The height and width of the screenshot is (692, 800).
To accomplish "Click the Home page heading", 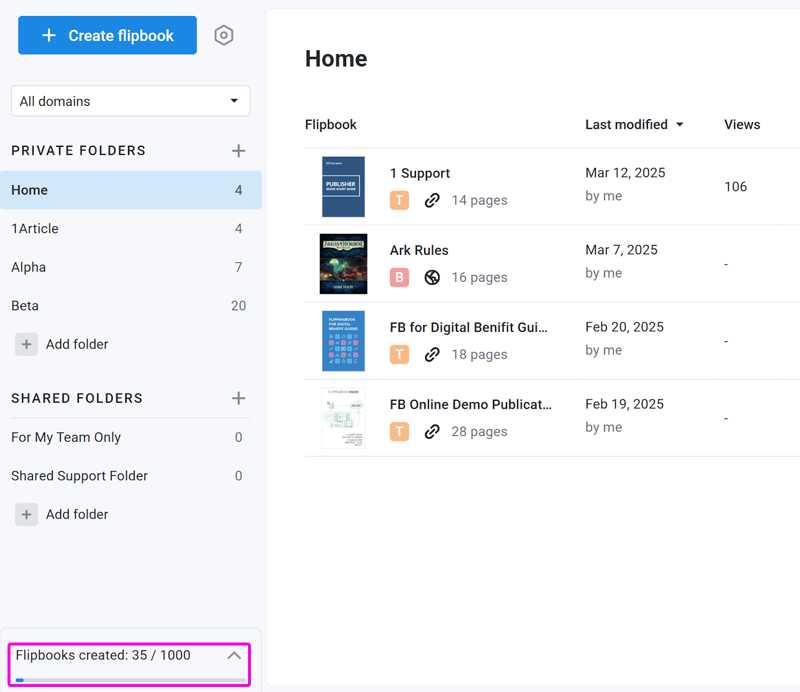I will (x=336, y=58).
